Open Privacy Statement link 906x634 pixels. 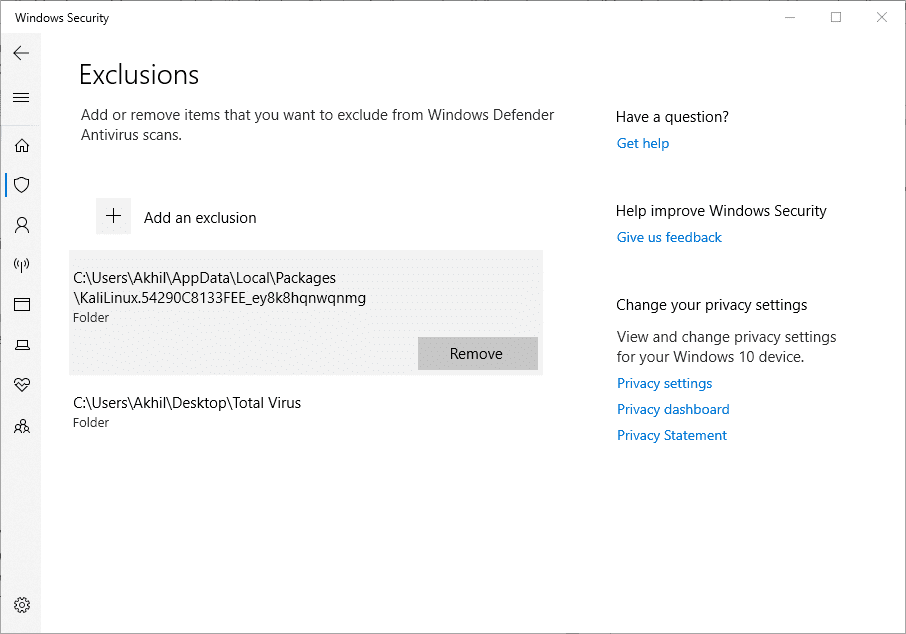pos(672,435)
